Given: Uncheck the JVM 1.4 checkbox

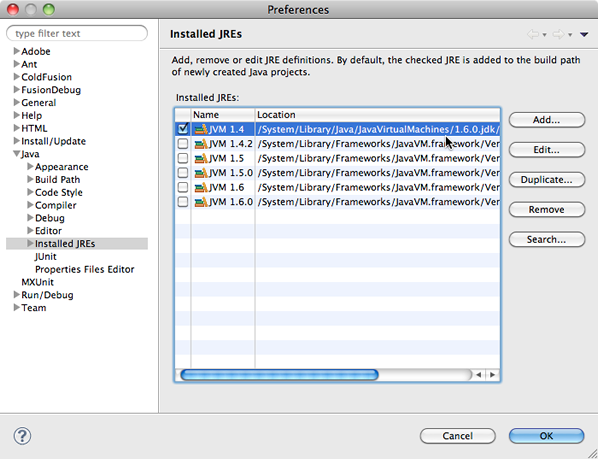Looking at the screenshot, I should pyautogui.click(x=183, y=129).
